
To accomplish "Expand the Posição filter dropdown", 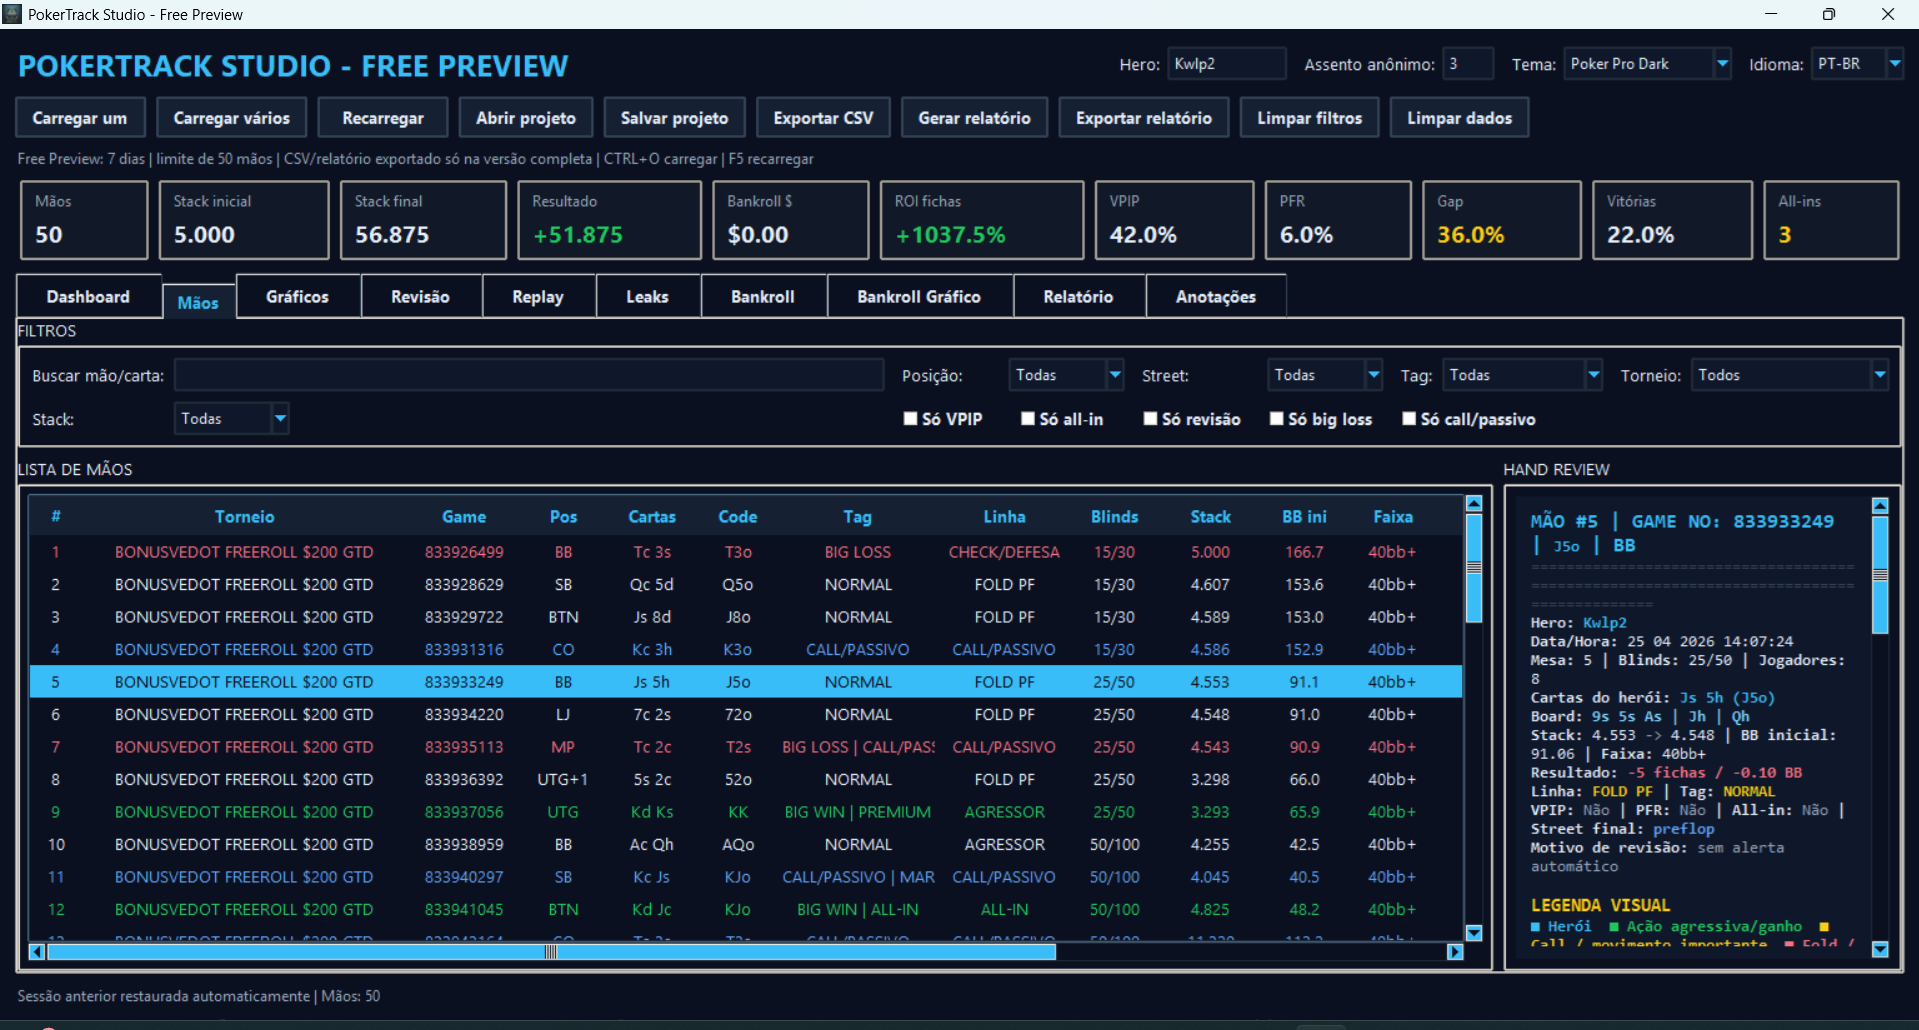I will coord(1115,375).
